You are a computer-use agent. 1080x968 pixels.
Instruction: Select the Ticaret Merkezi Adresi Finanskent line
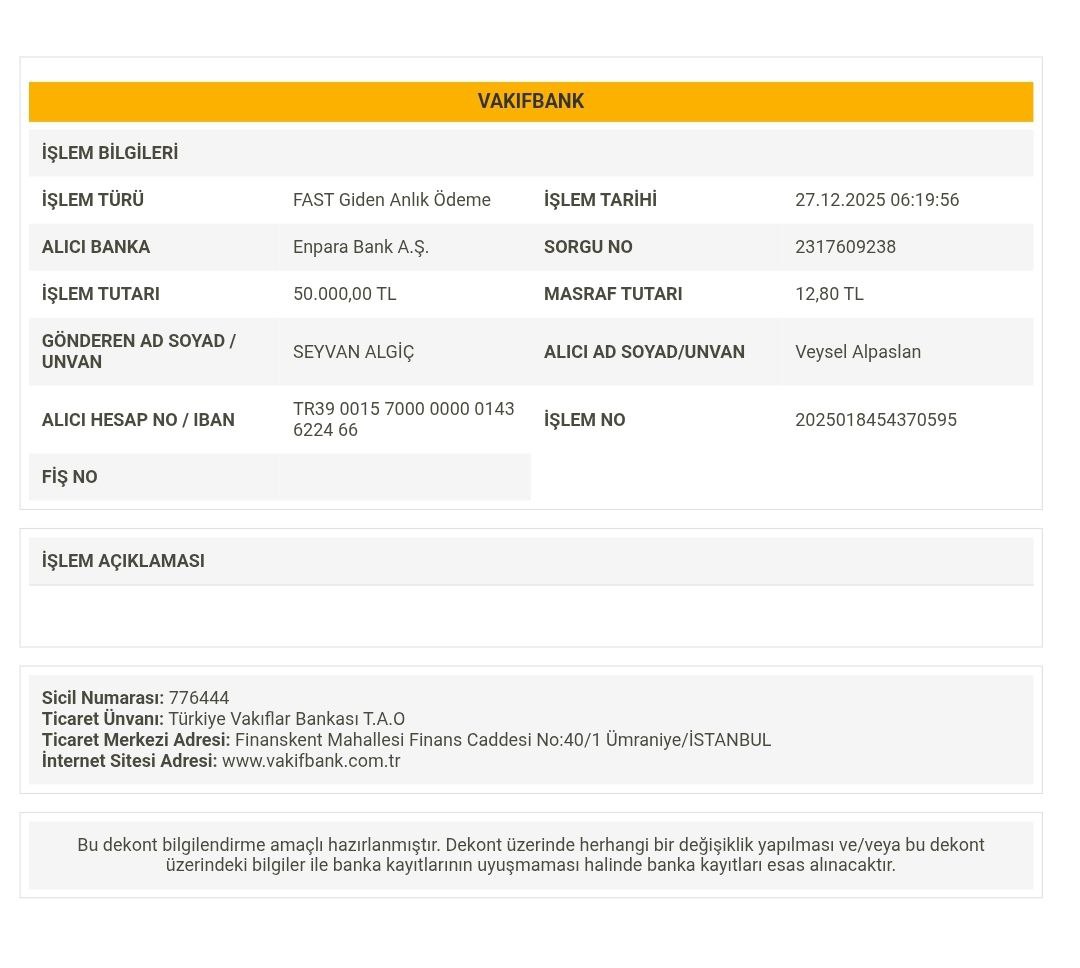(x=406, y=740)
